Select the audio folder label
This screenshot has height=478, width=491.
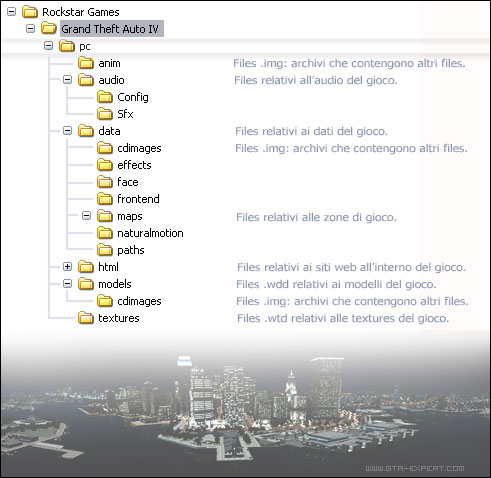click(111, 80)
